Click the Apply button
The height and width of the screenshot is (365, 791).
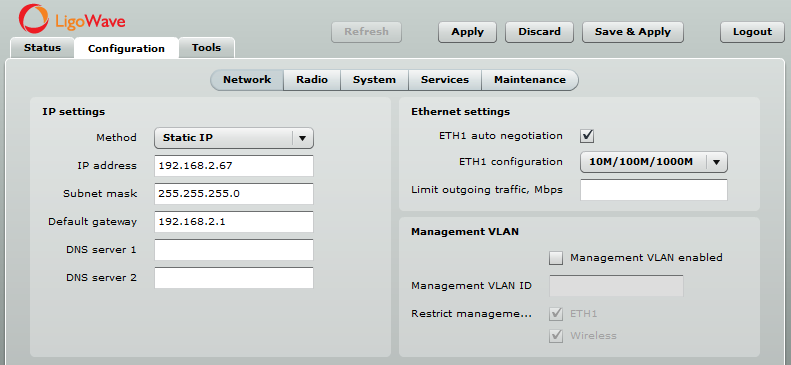467,32
